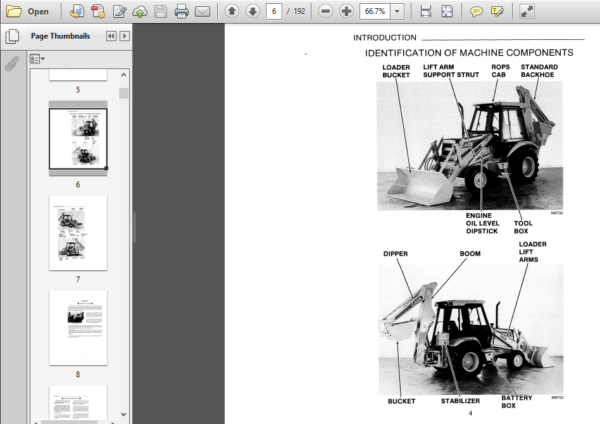Click the DIPPER label
This screenshot has height=424, width=600.
[x=396, y=254]
